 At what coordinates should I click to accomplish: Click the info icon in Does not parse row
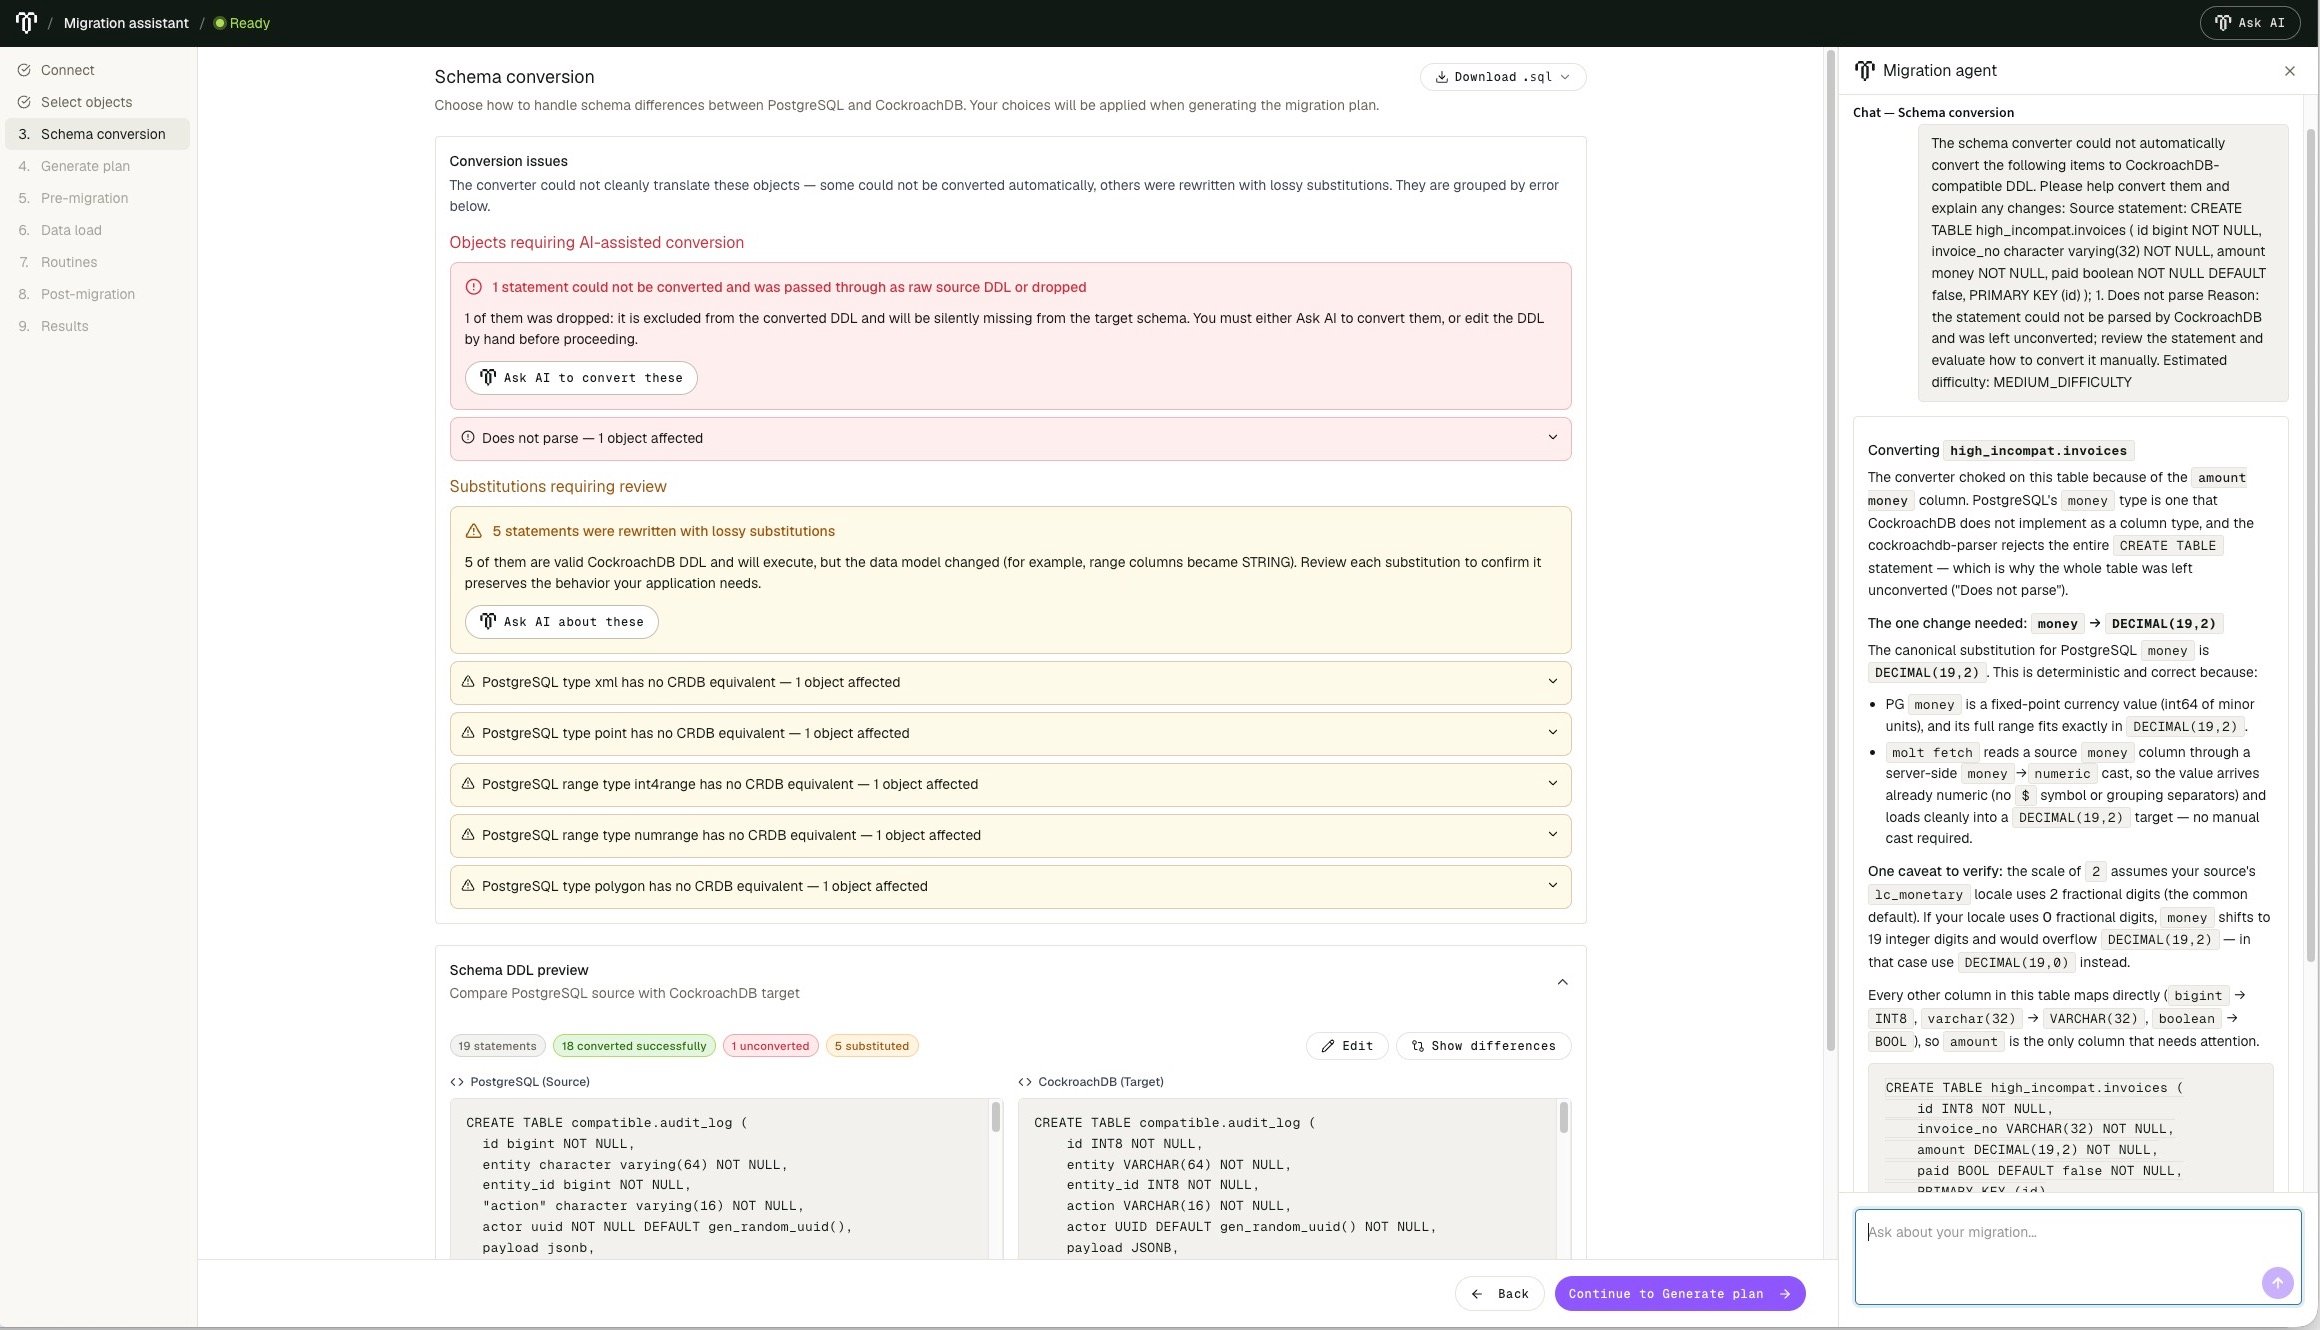[467, 437]
